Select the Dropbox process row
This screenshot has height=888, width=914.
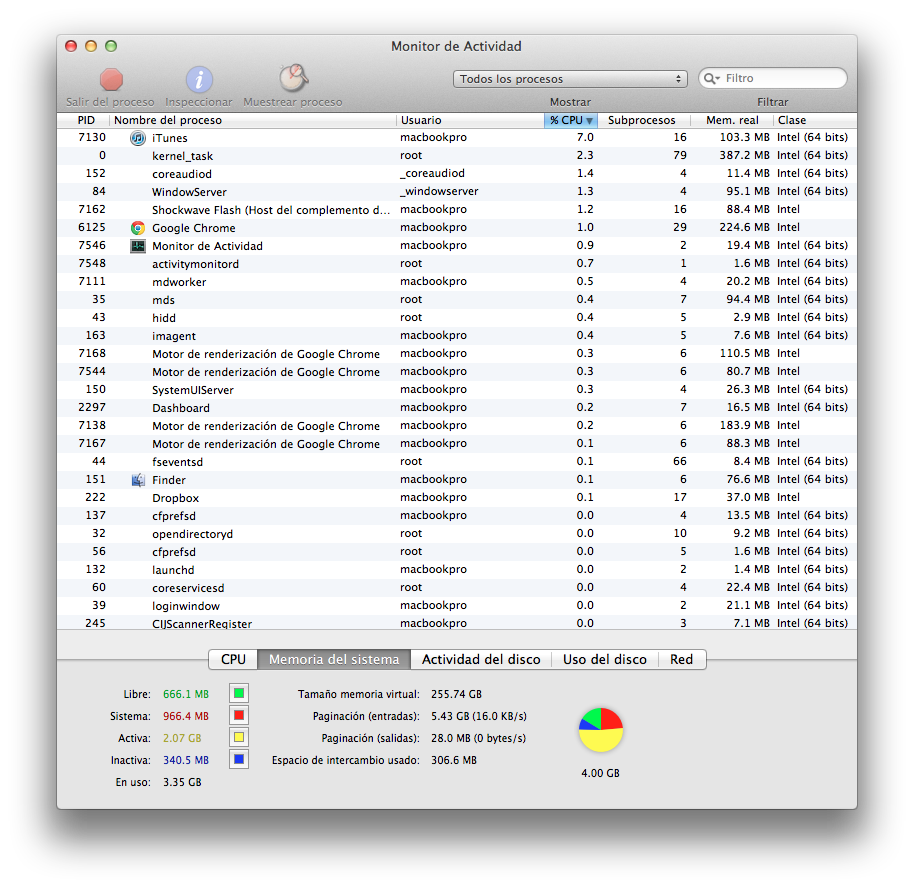[457, 498]
